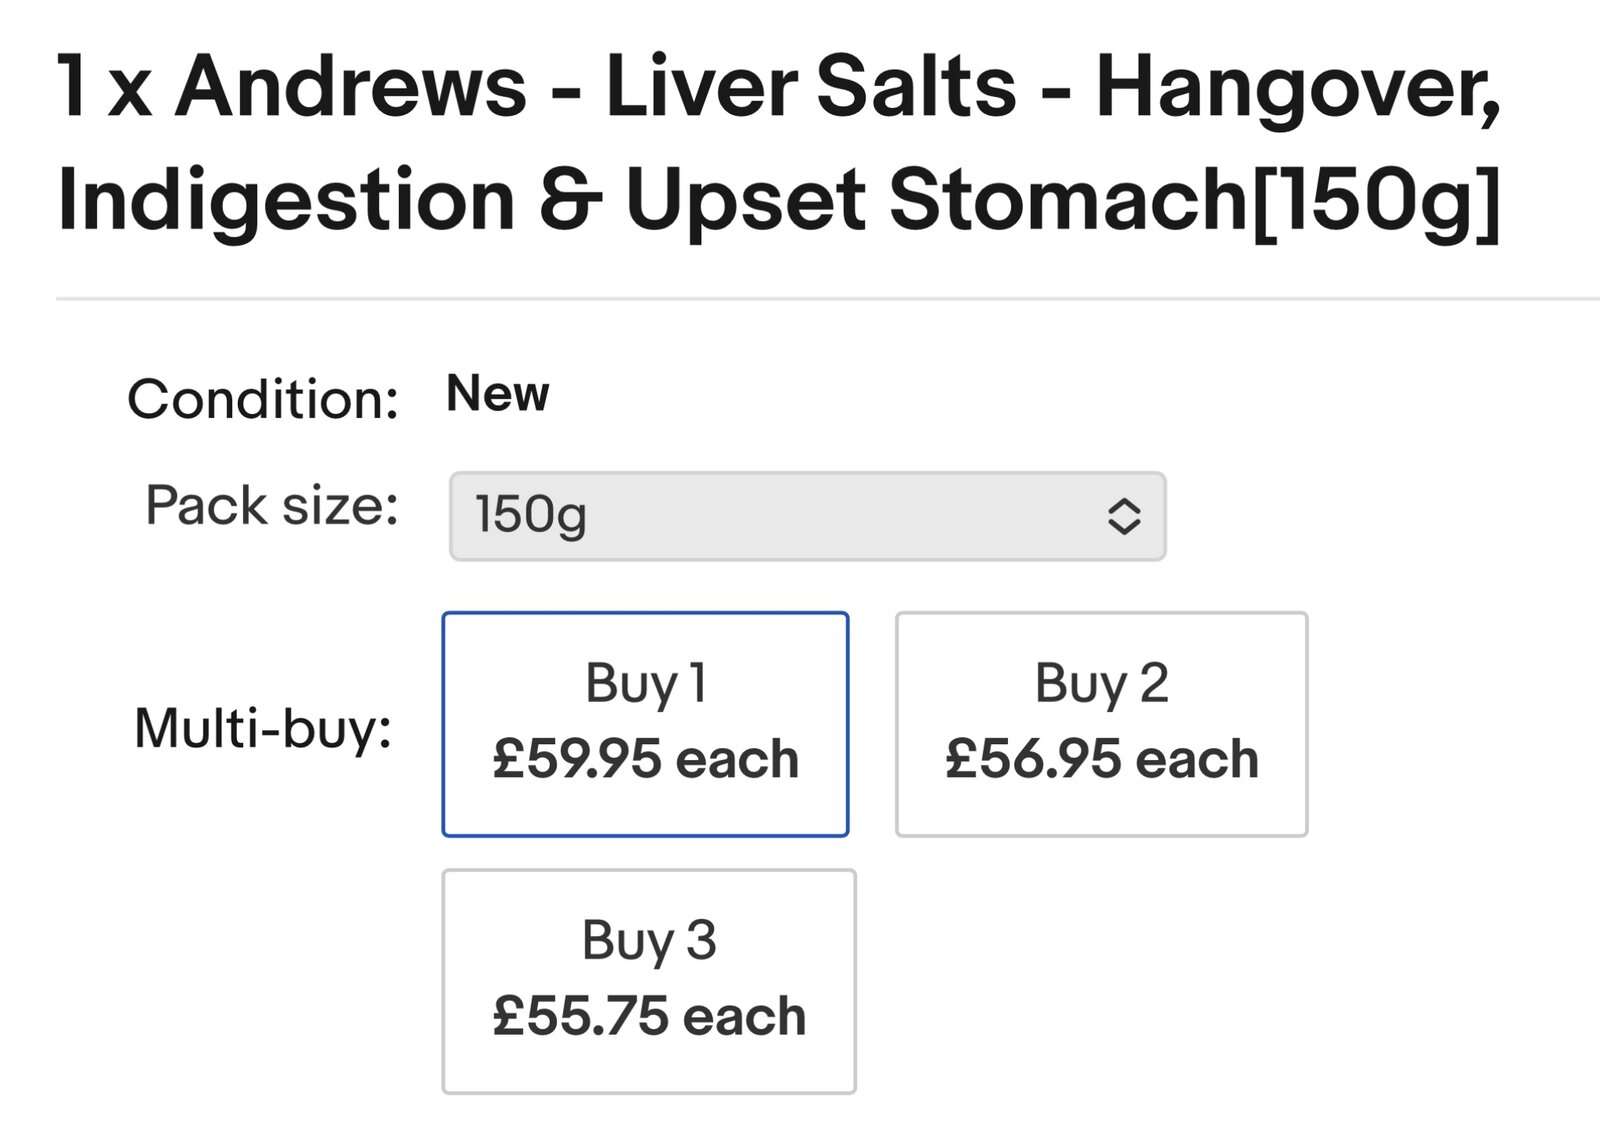Click the 150g value in Pack size selector

coord(531,516)
